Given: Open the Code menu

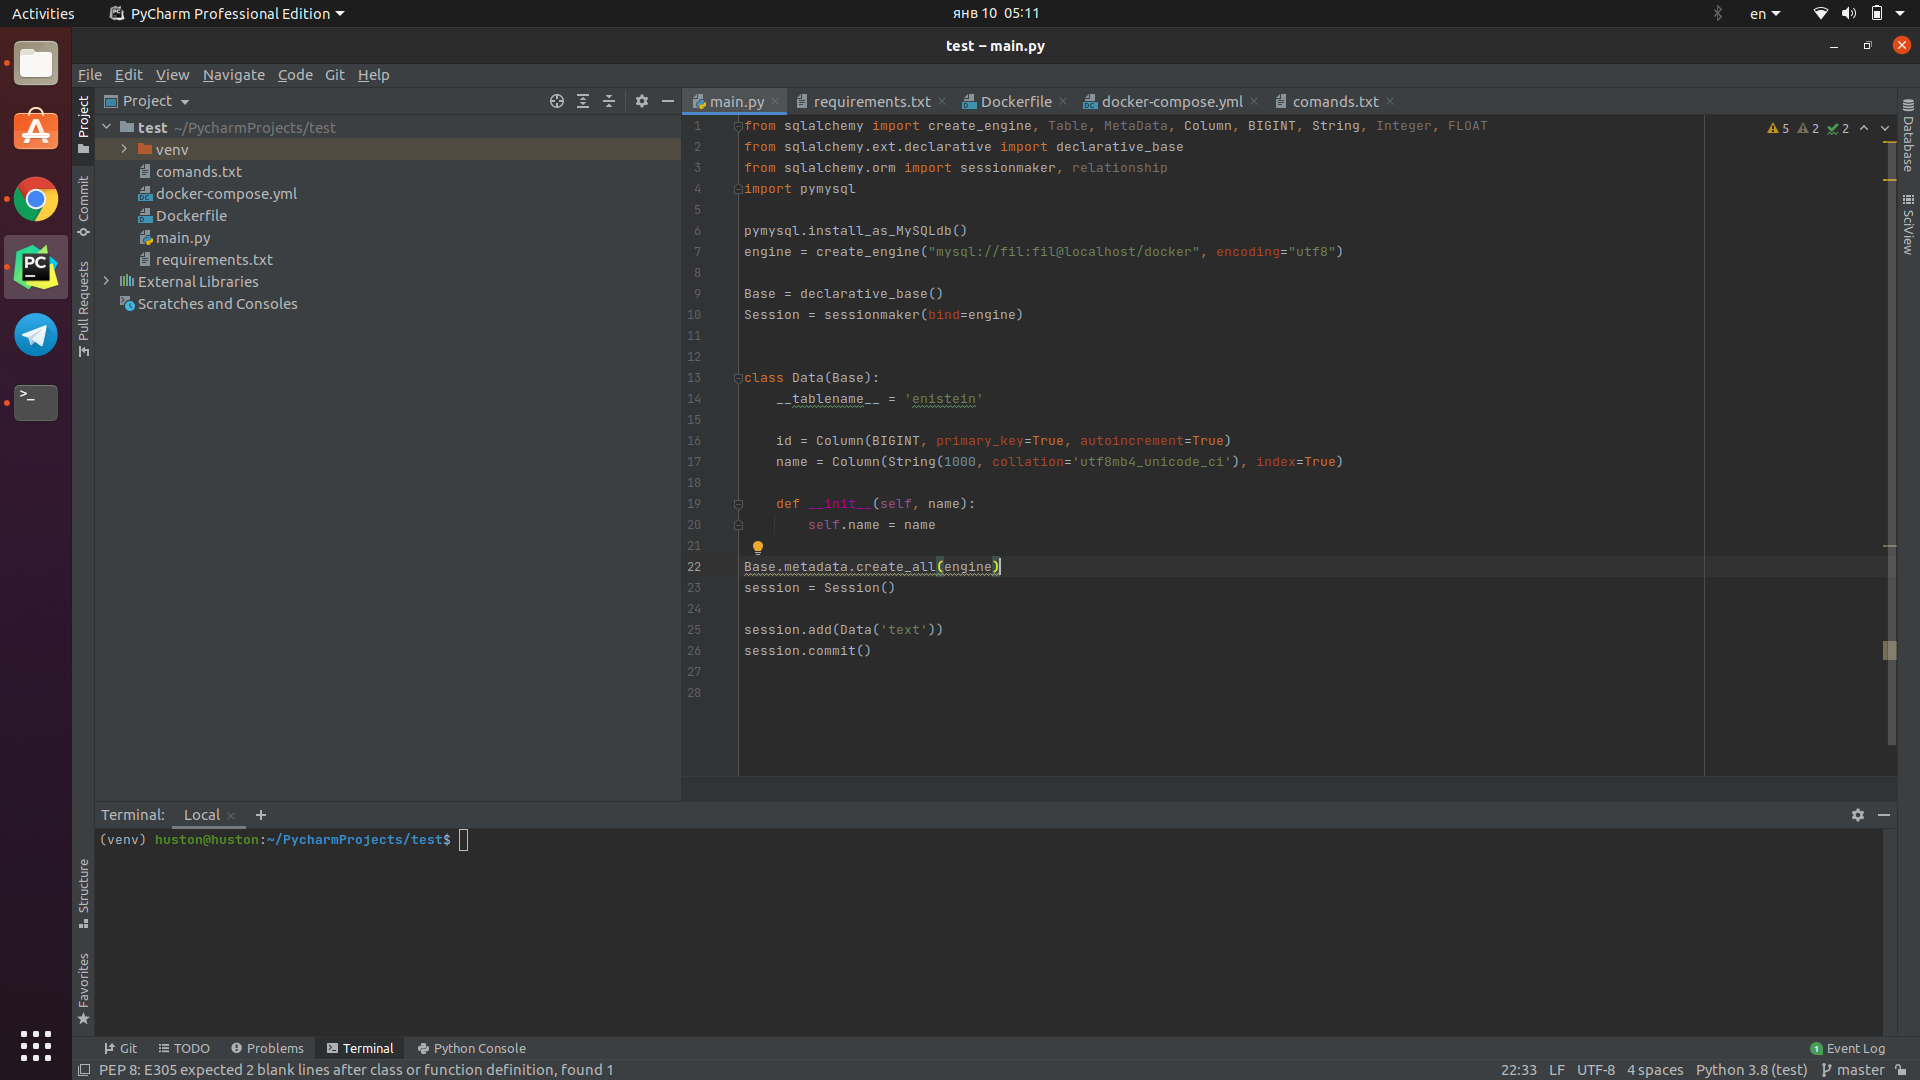Looking at the screenshot, I should point(295,75).
